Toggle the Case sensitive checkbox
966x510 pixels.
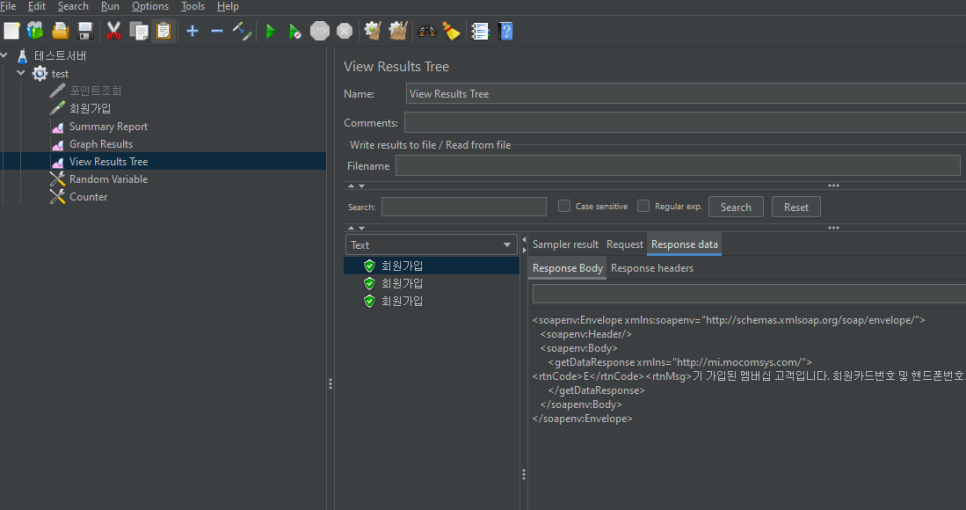click(564, 206)
